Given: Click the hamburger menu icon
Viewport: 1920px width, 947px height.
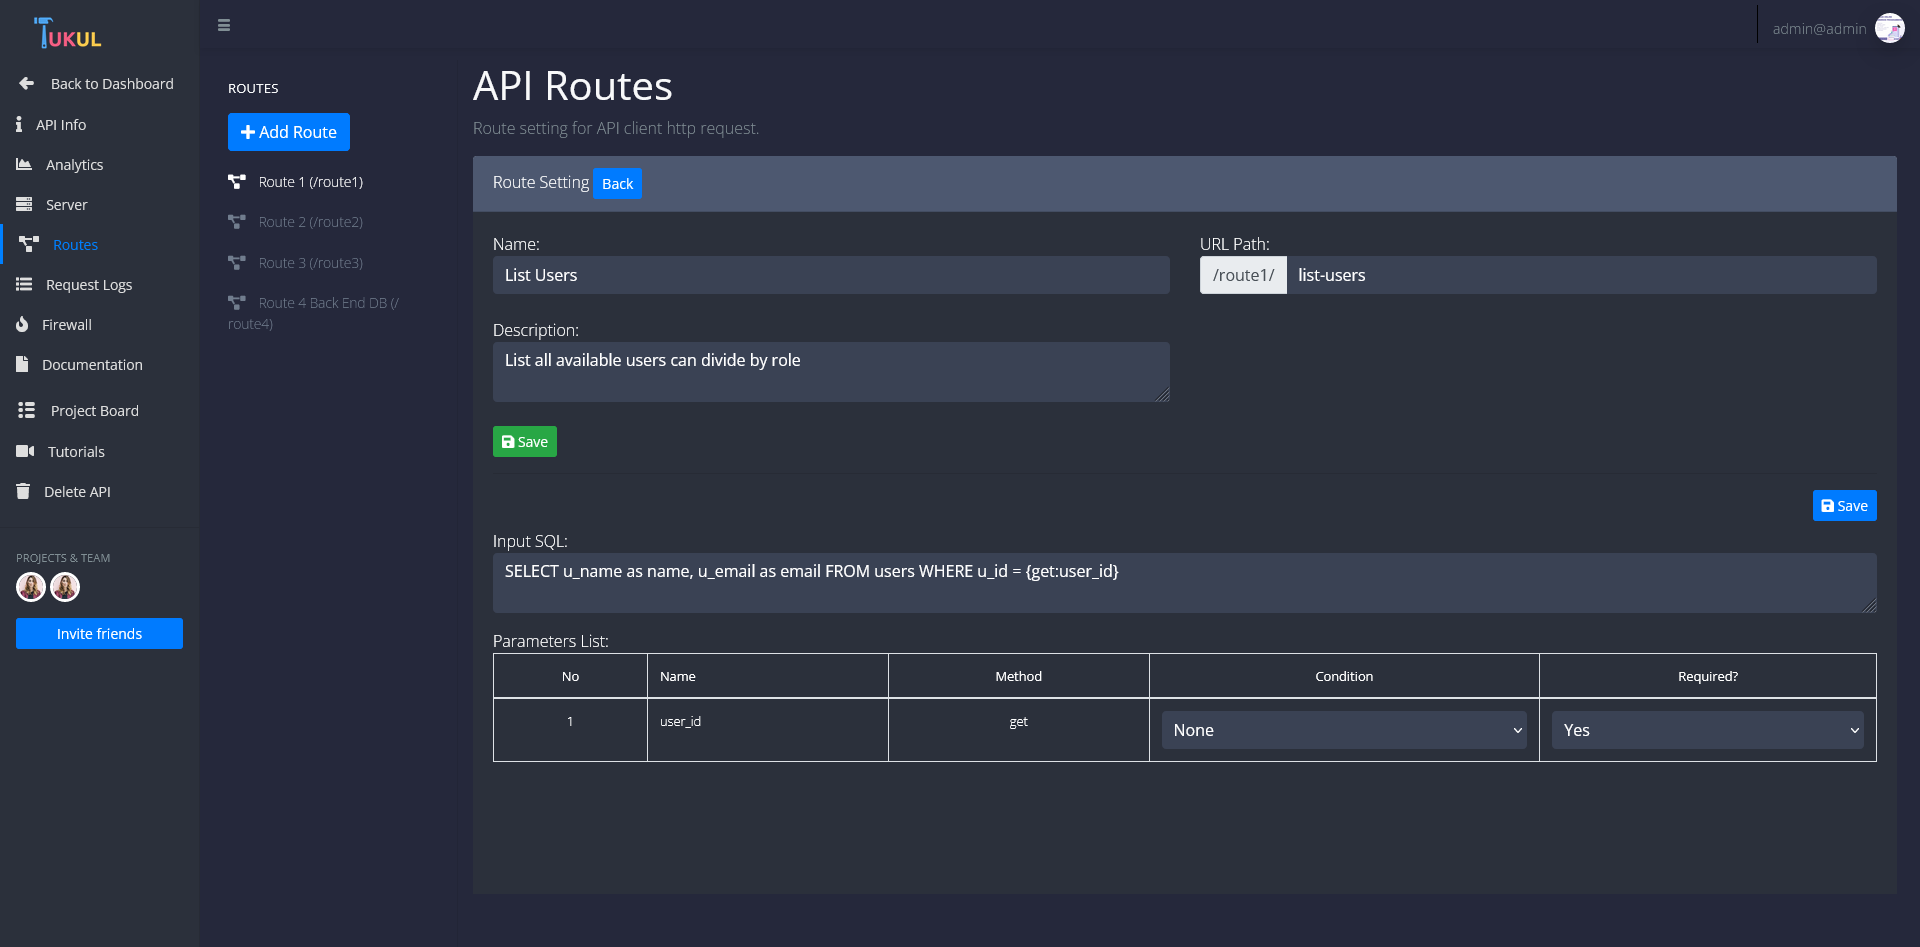Looking at the screenshot, I should pos(224,26).
